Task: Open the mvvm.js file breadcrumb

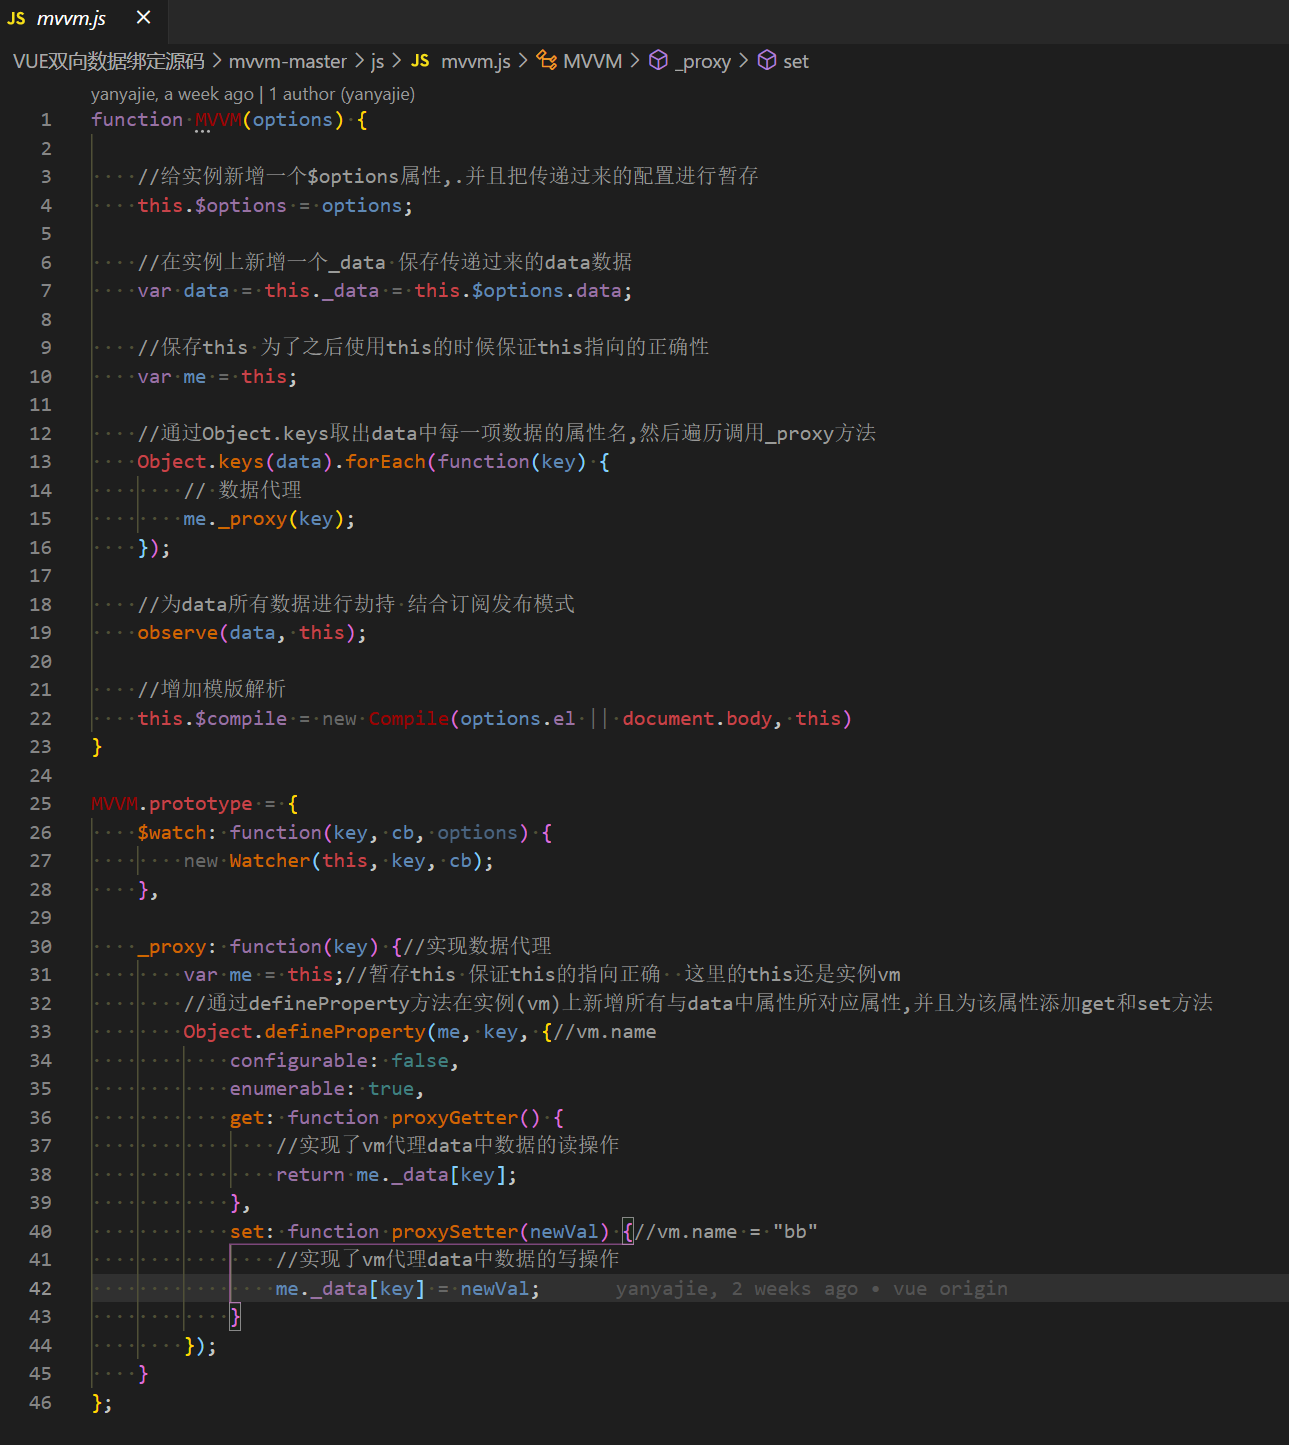Action: (x=475, y=61)
